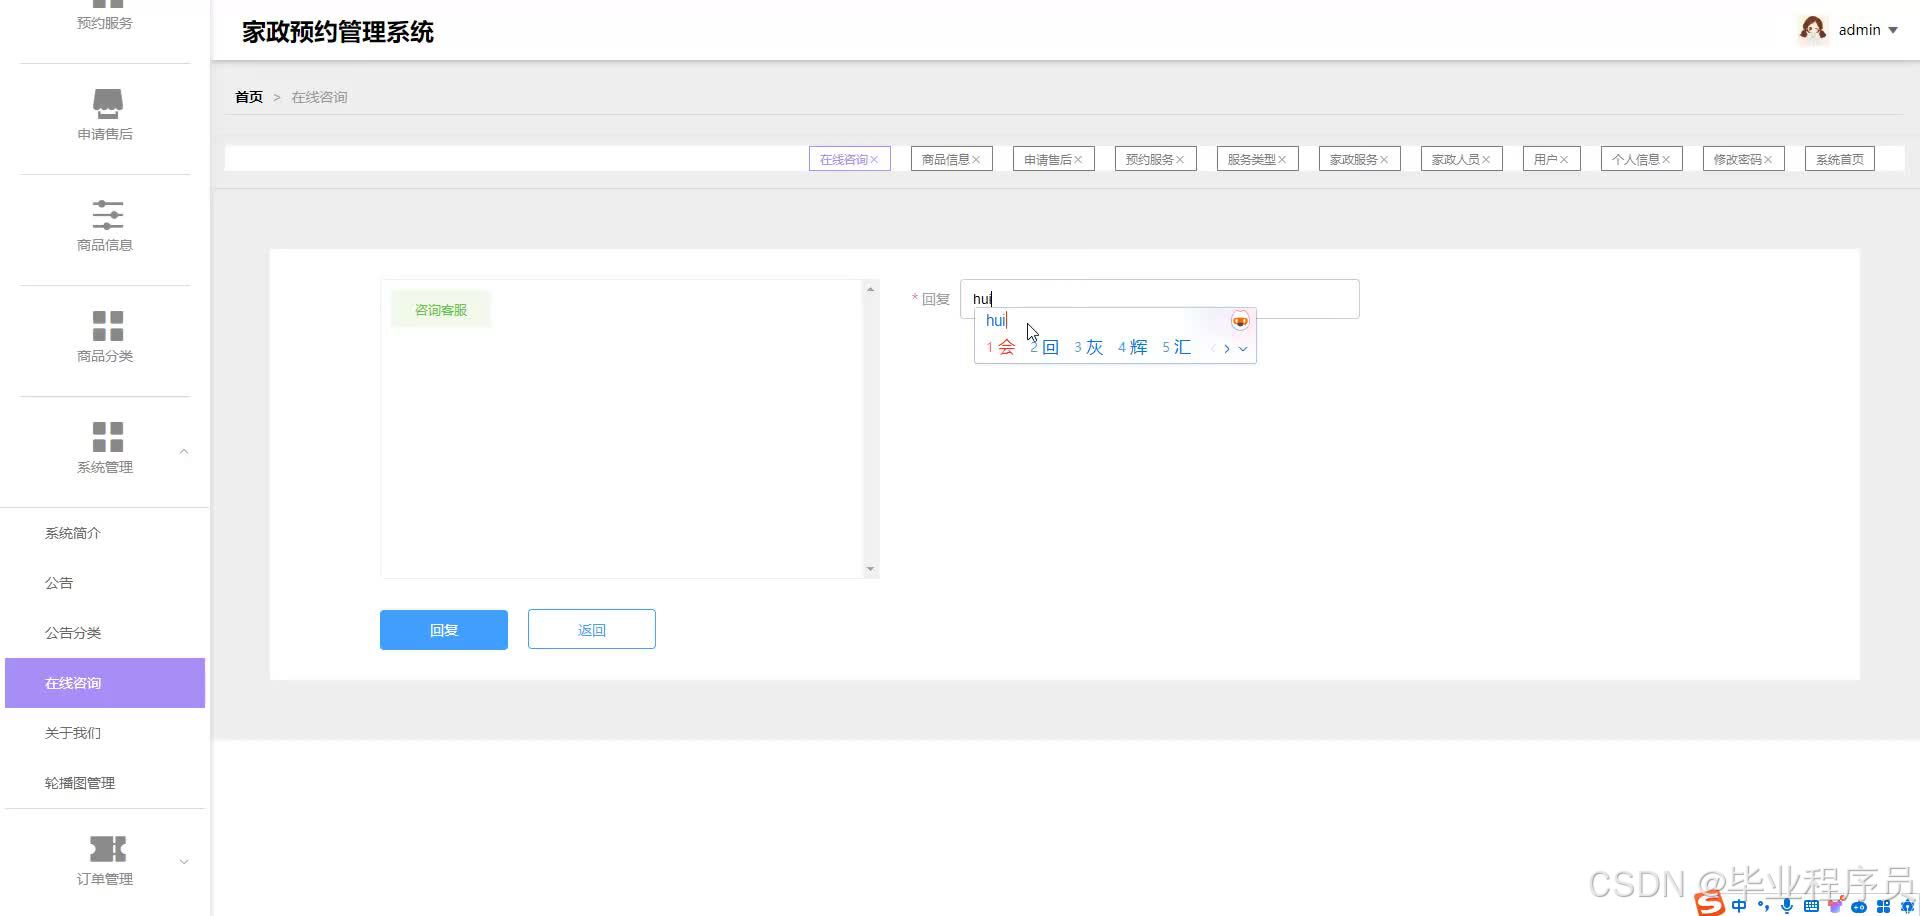Click the 返回 button
Viewport: 1920px width, 916px height.
click(592, 629)
